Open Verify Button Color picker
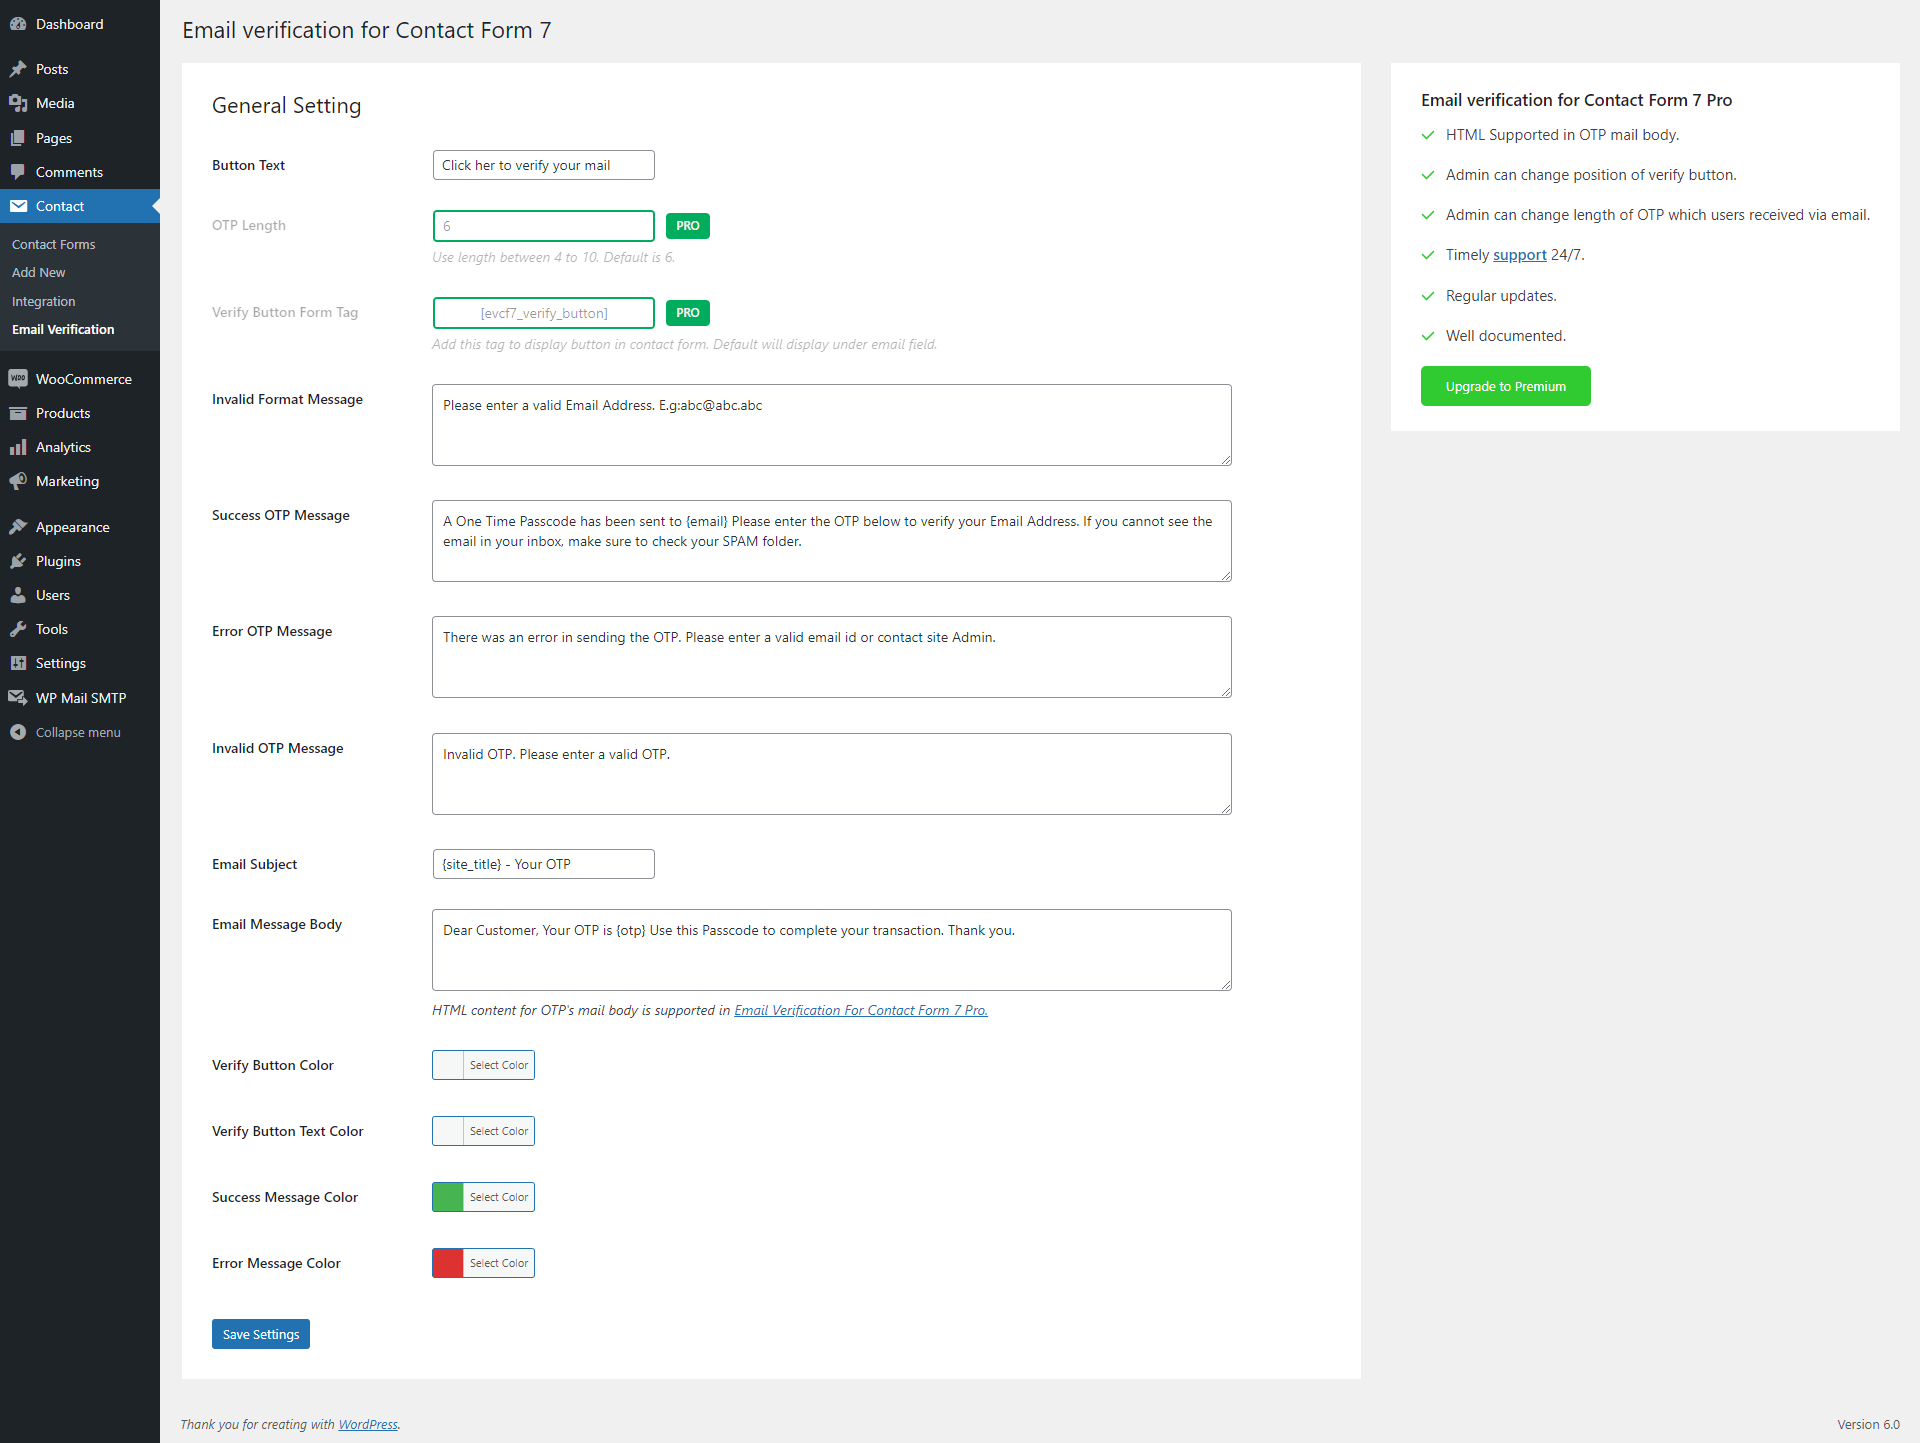Image resolution: width=1920 pixels, height=1443 pixels. tap(484, 1065)
